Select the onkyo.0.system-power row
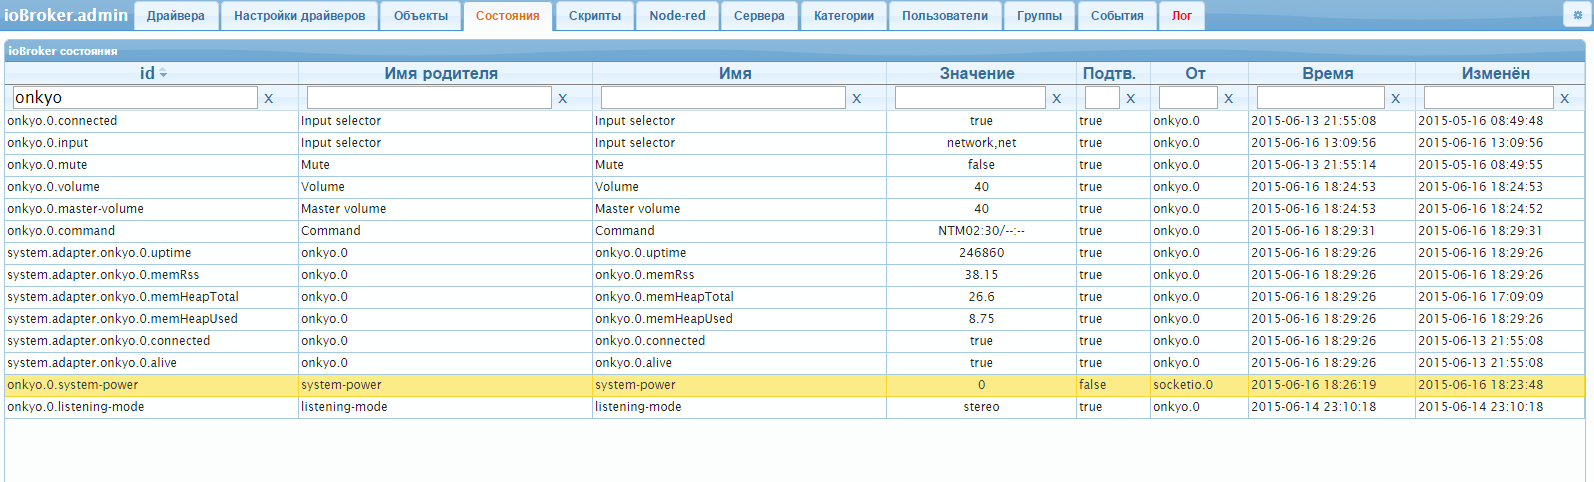The width and height of the screenshot is (1594, 482). coord(795,385)
